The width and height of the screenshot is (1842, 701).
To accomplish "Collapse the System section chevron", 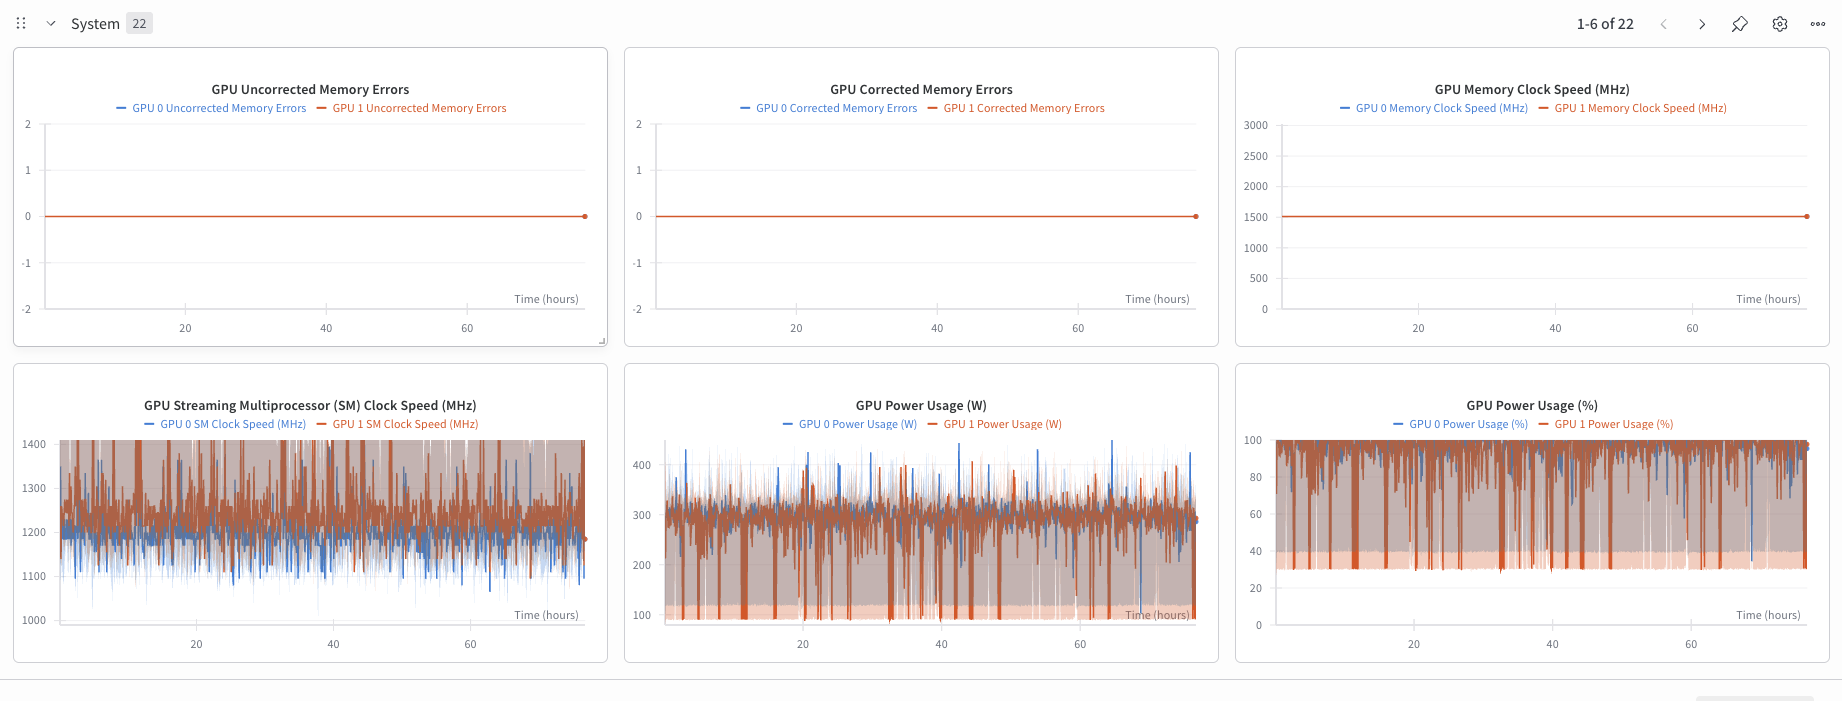I will [51, 23].
